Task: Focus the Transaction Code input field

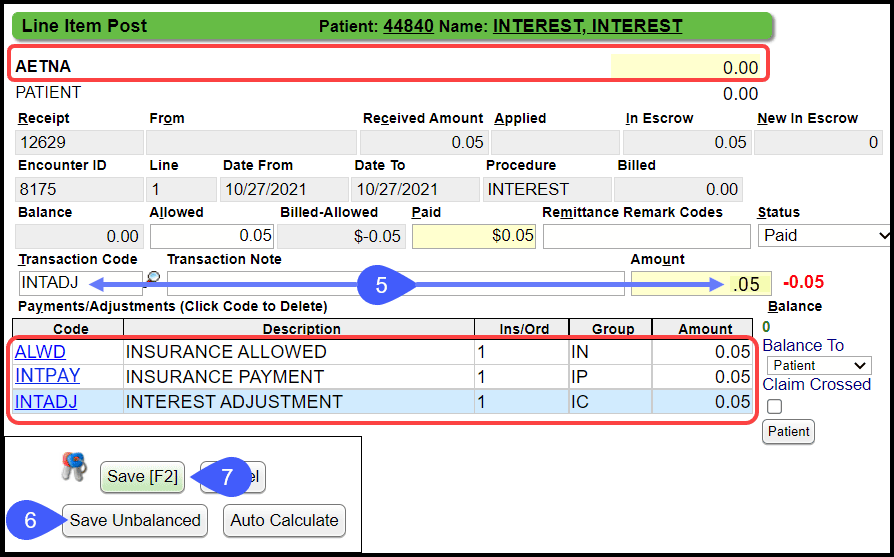Action: tap(78, 284)
